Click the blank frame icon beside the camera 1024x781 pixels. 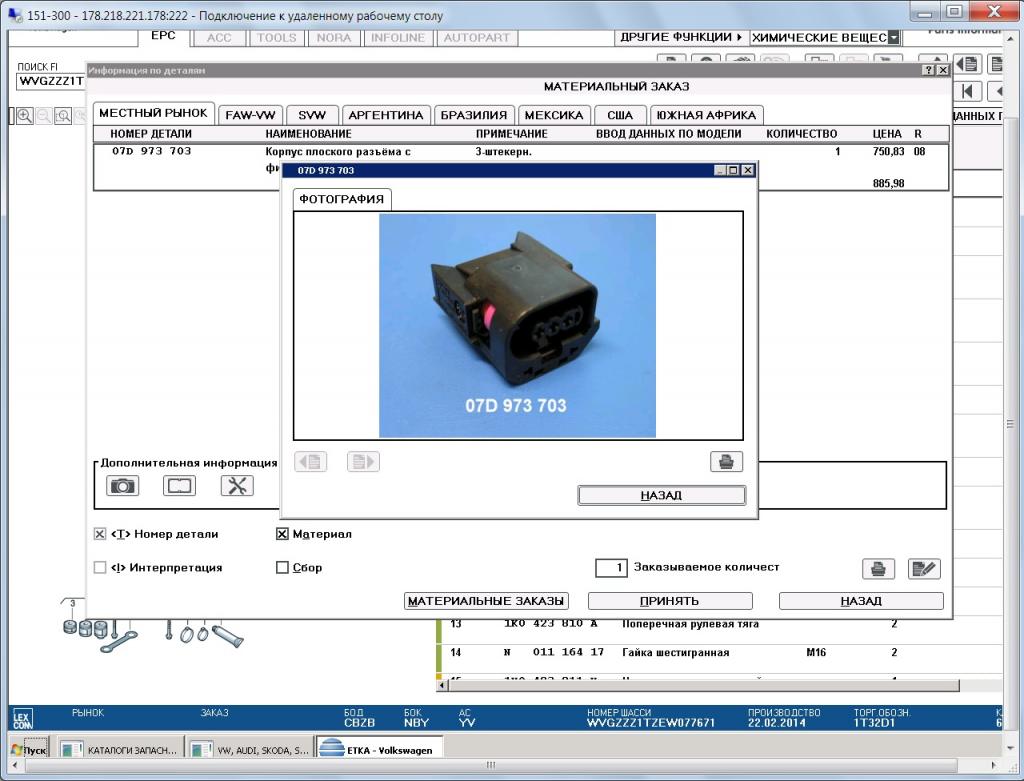pyautogui.click(x=179, y=486)
